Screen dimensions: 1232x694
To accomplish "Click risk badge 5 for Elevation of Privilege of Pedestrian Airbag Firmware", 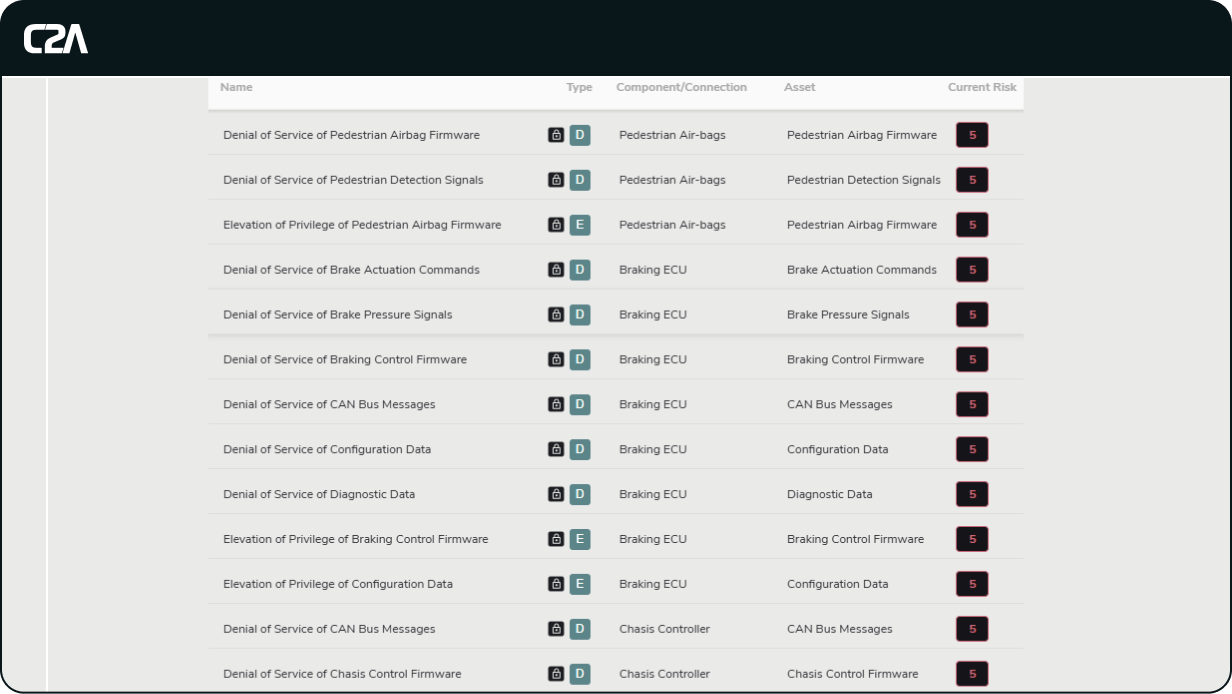I will pos(972,225).
